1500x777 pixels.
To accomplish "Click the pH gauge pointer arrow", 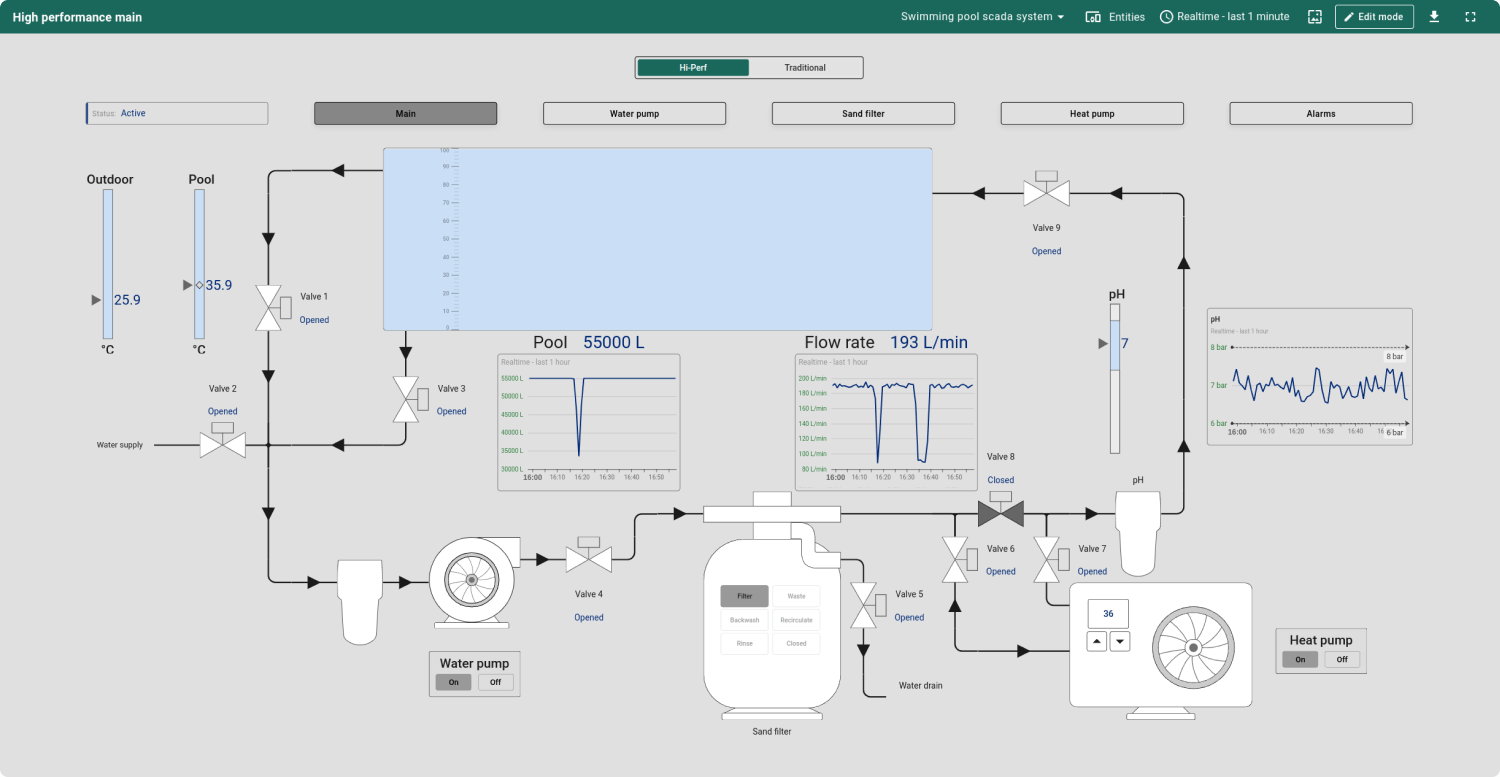I will [1103, 343].
